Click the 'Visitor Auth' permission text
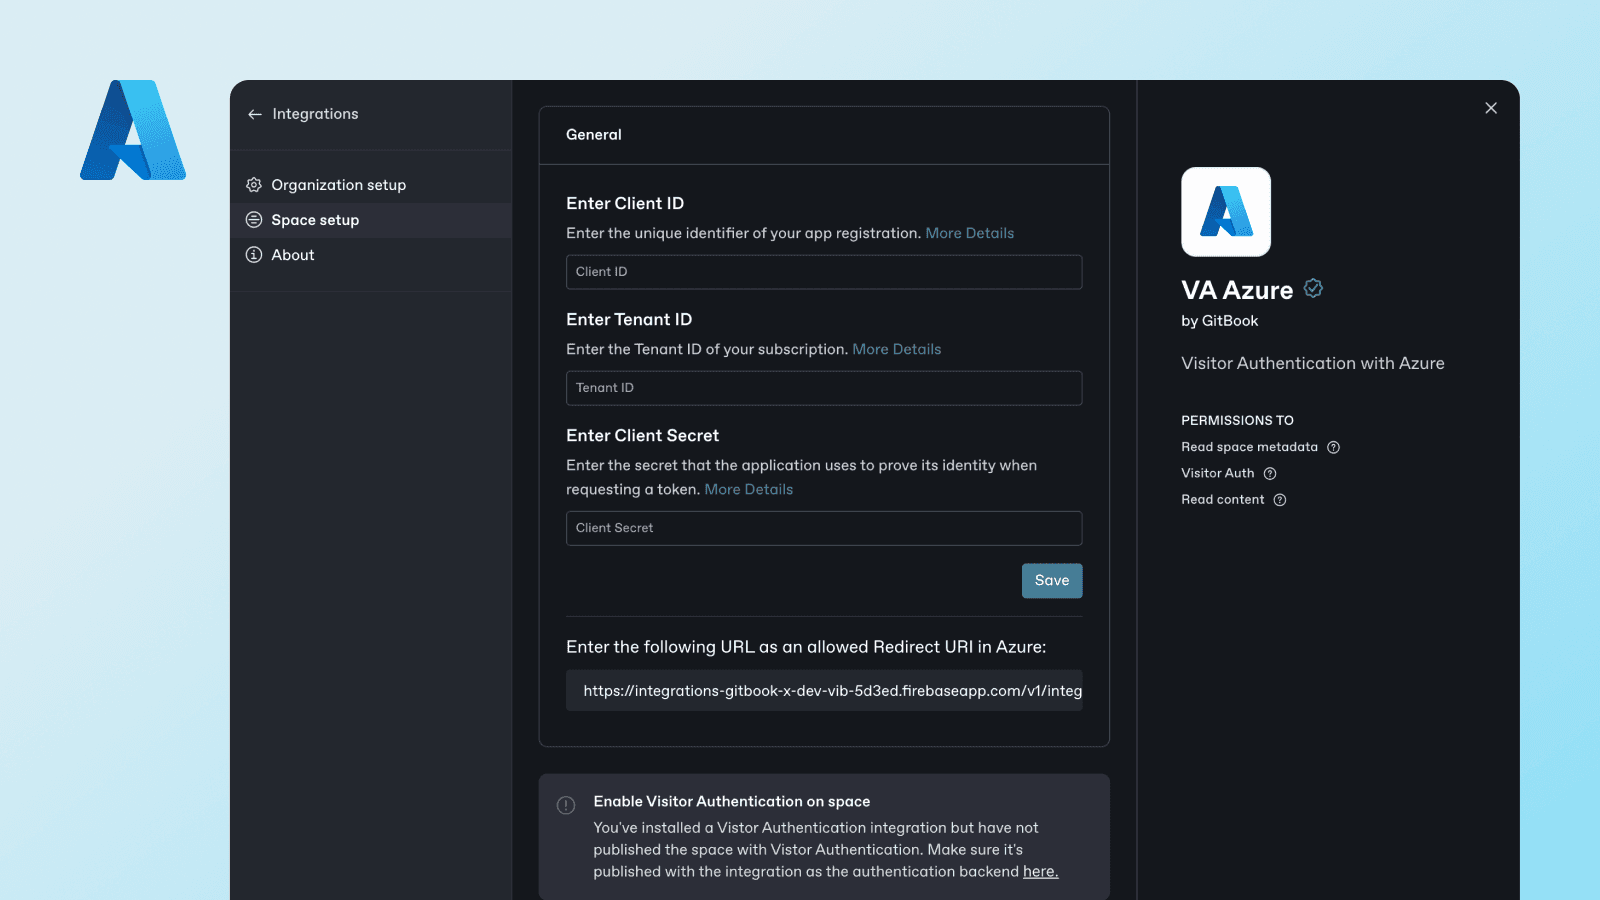1600x900 pixels. coord(1218,473)
